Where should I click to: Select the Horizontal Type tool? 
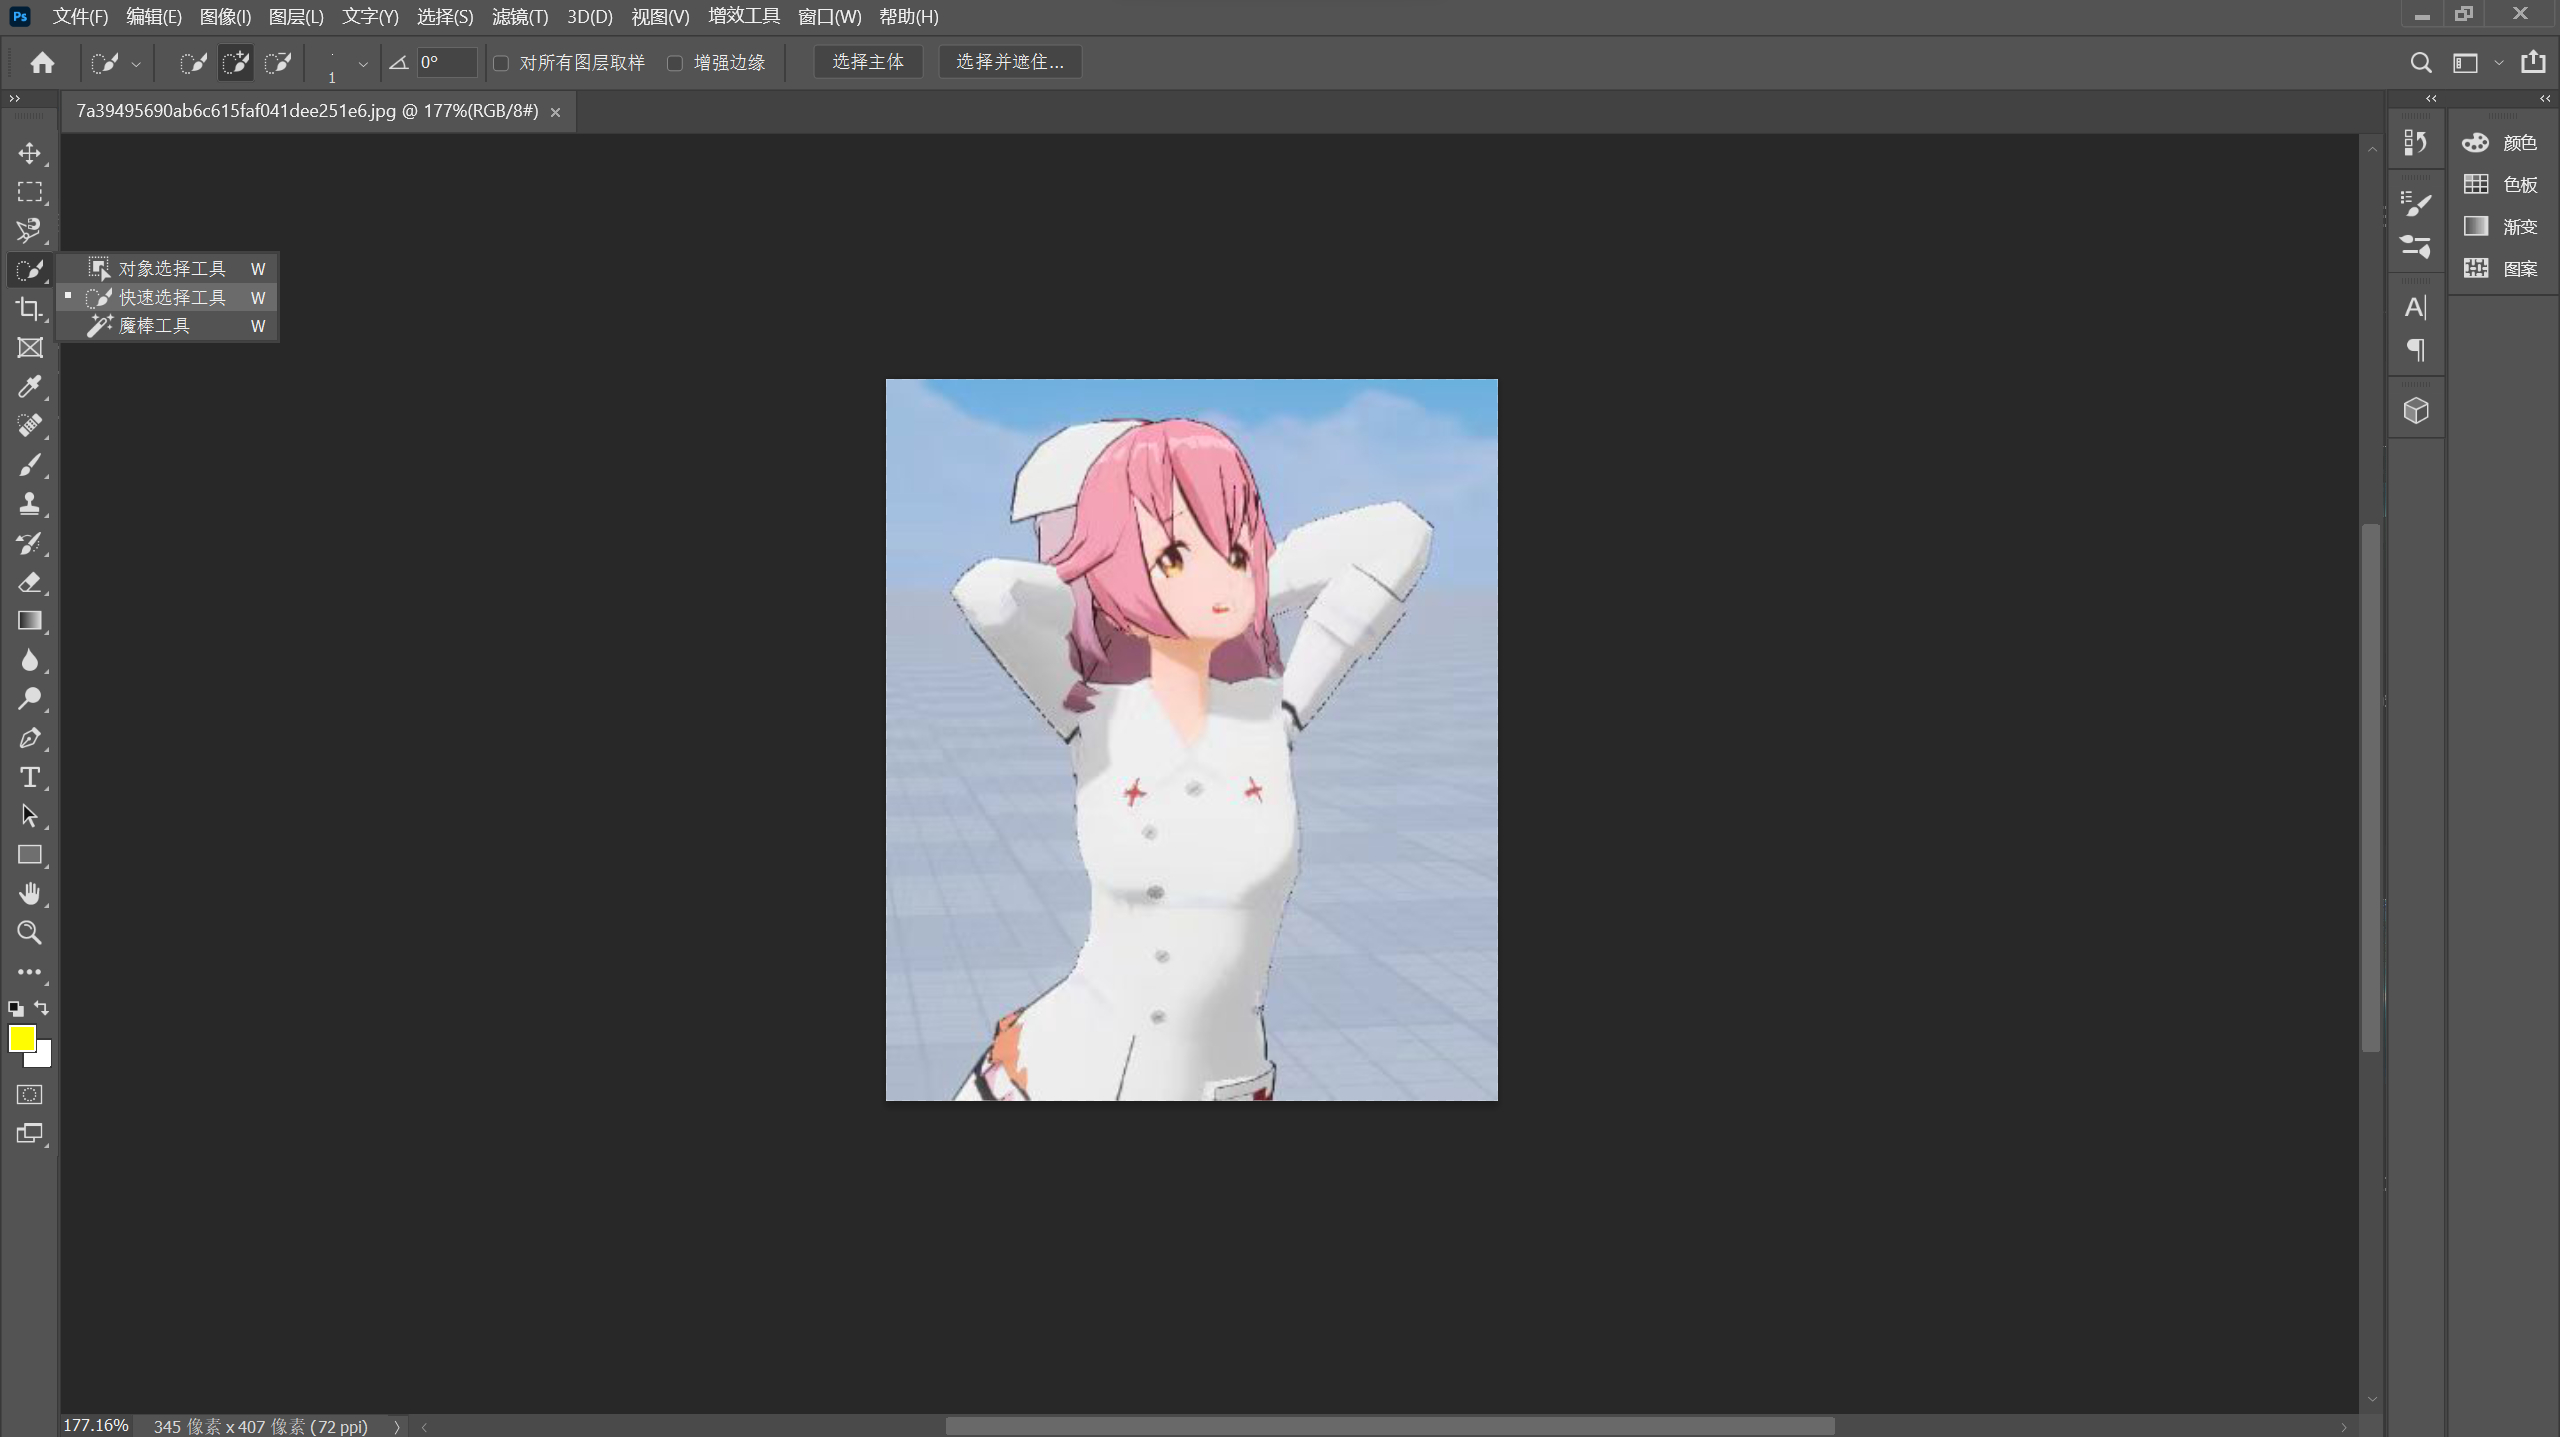29,777
